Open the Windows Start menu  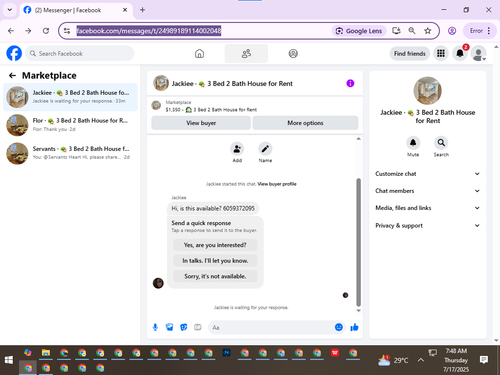(x=9, y=360)
